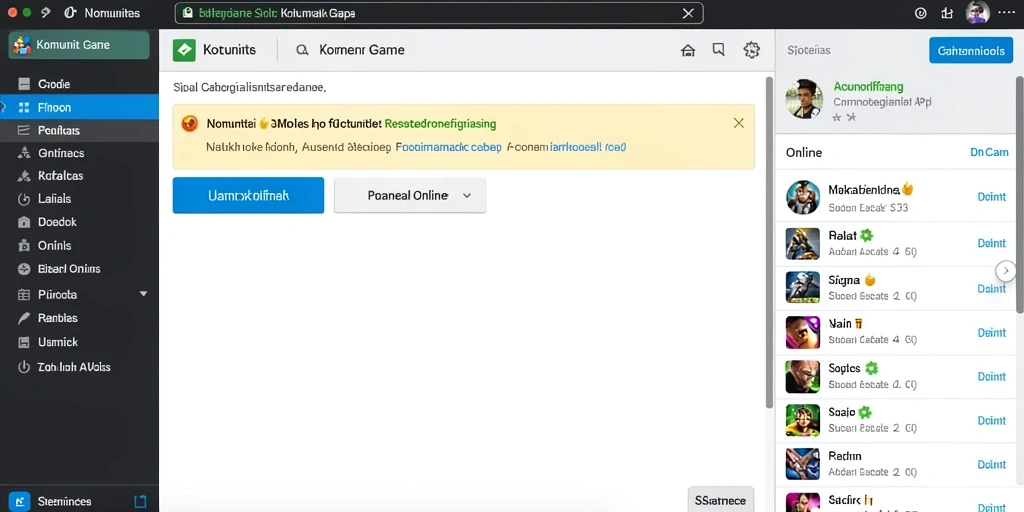Click the Dn Cam link beside Online

coord(989,152)
